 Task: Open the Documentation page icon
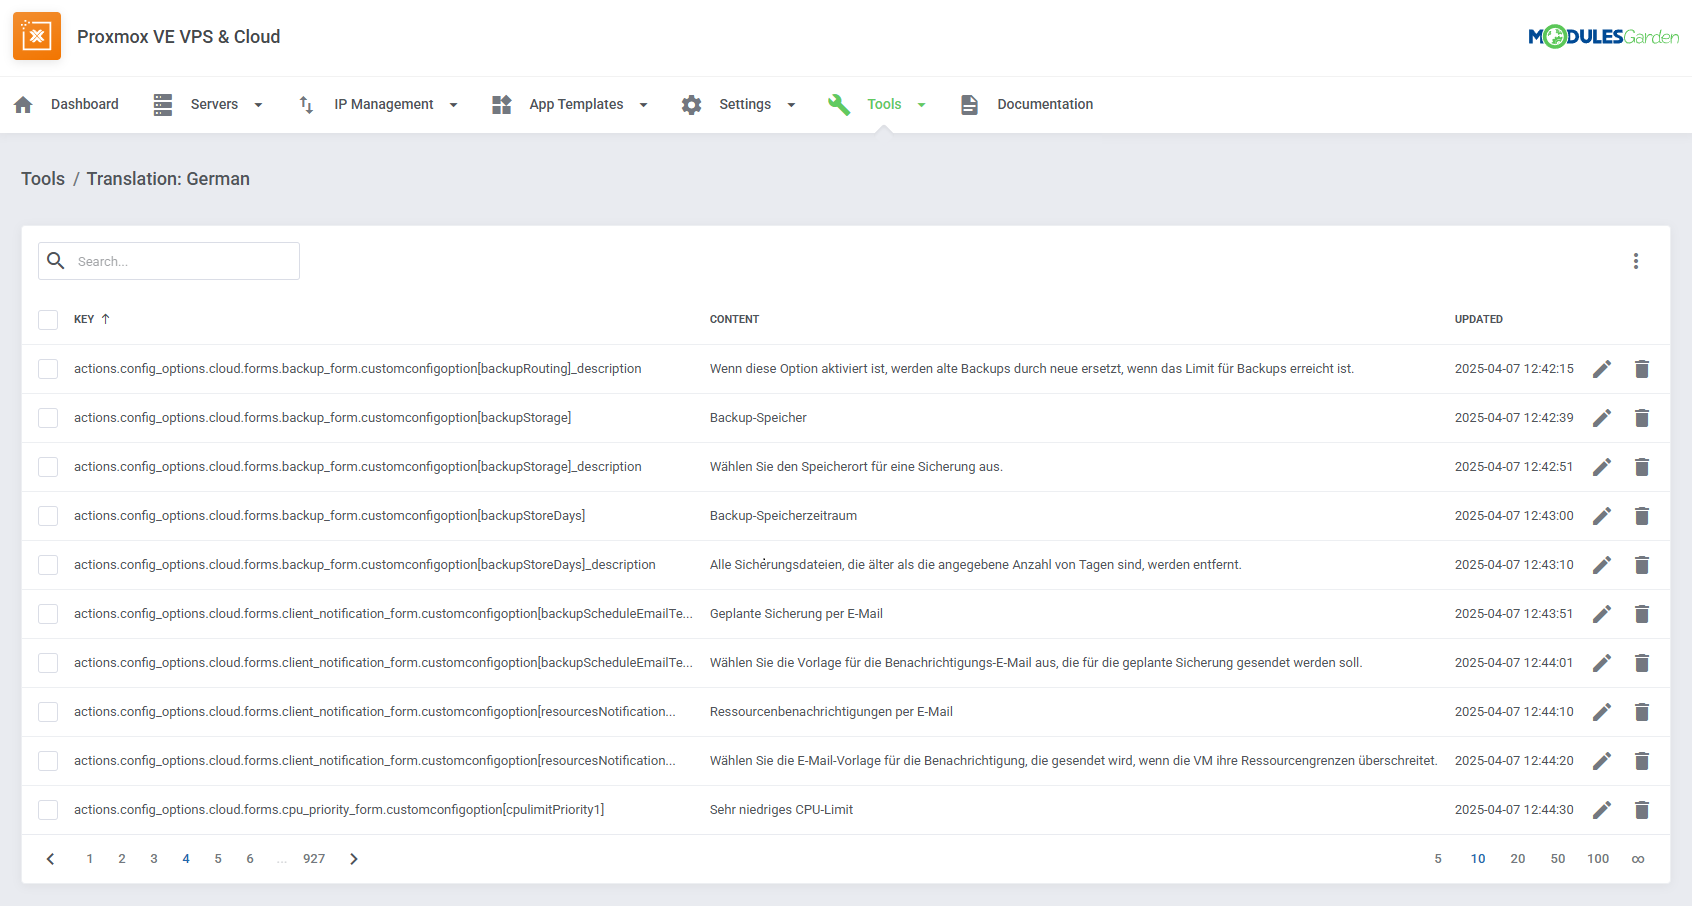[x=969, y=104]
